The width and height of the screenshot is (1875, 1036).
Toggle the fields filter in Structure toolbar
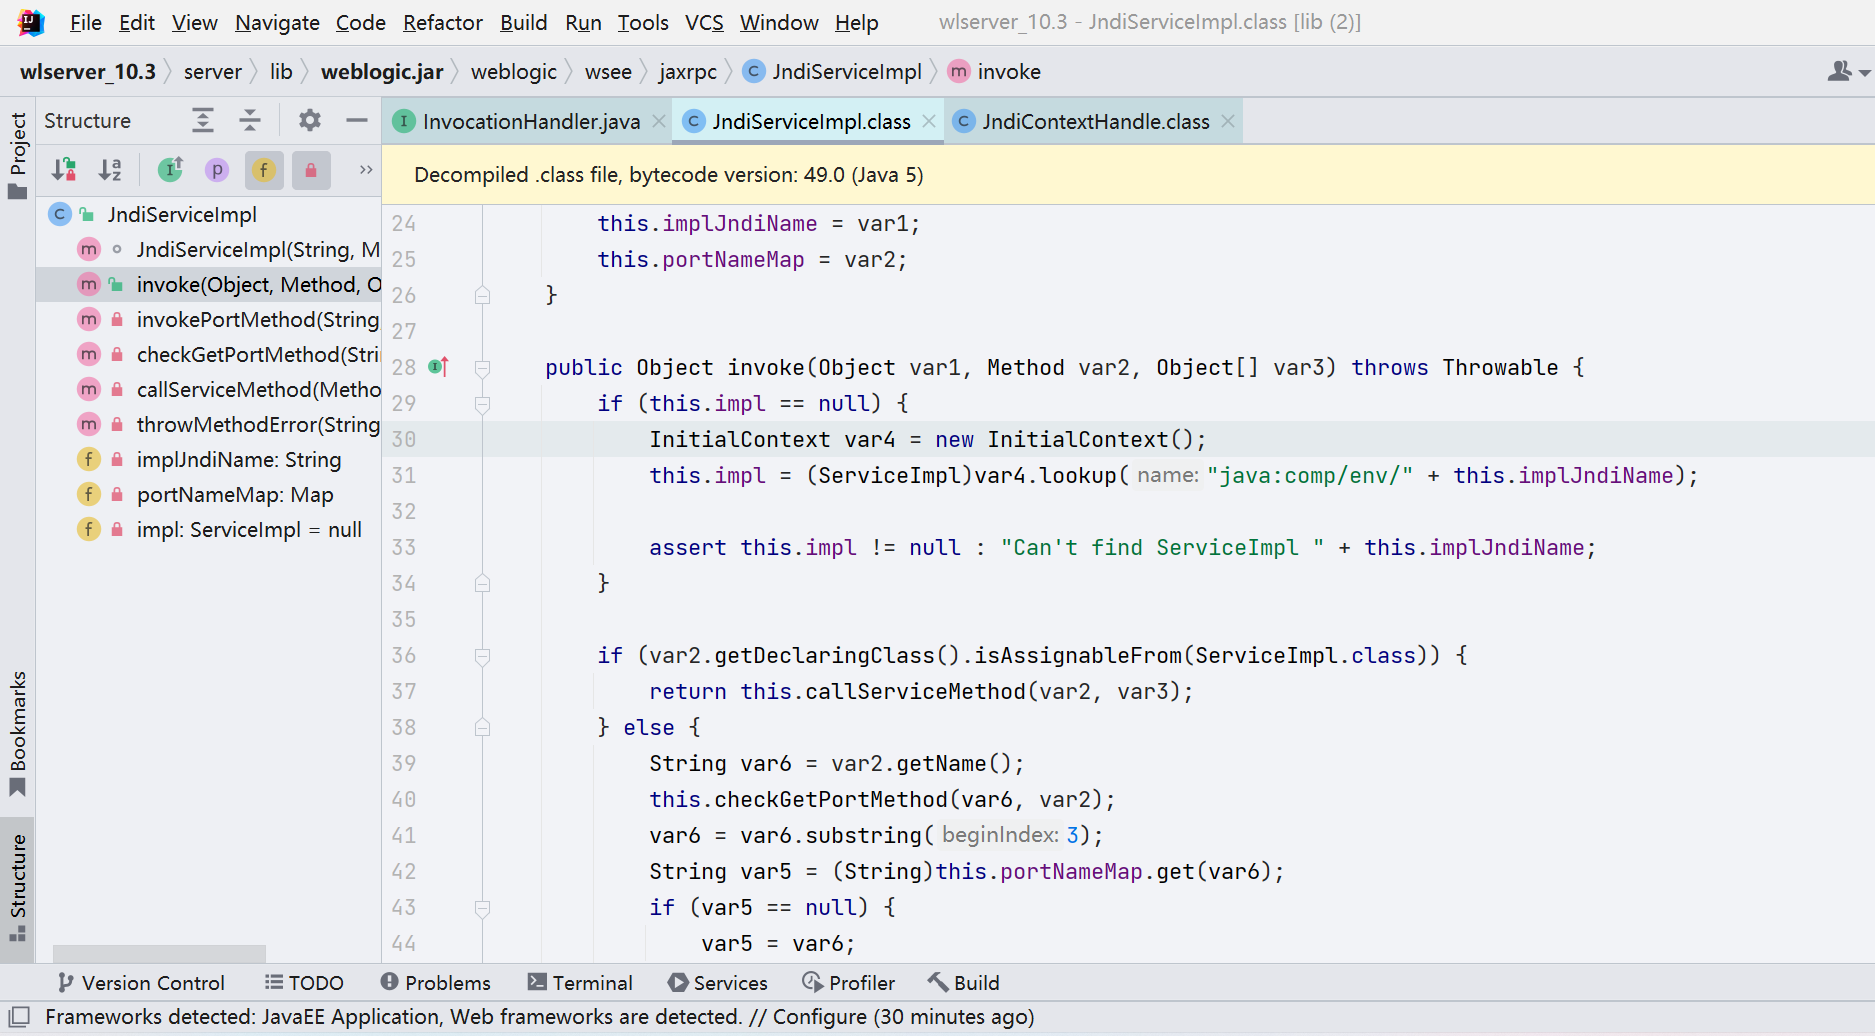263,170
